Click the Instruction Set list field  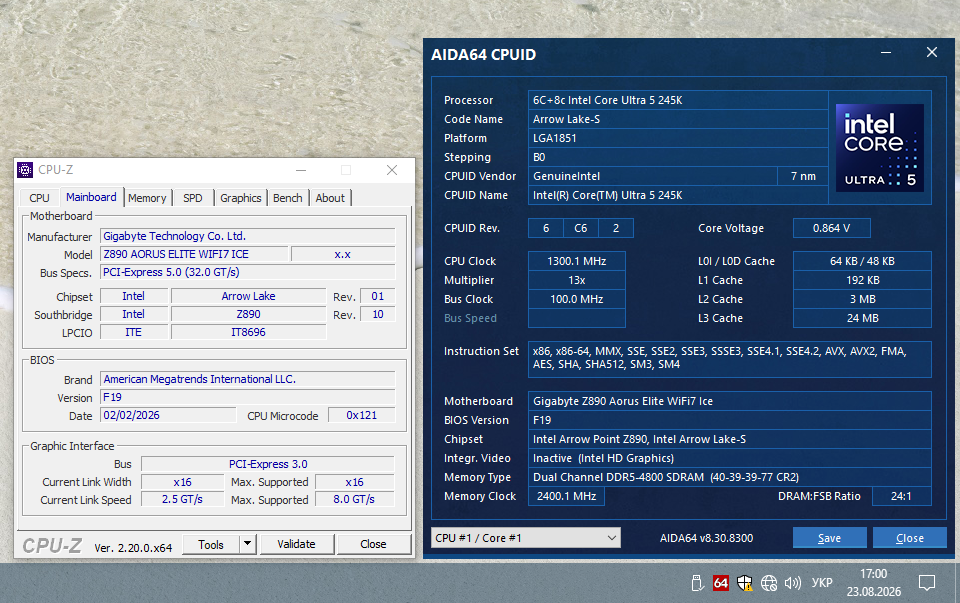pos(730,359)
